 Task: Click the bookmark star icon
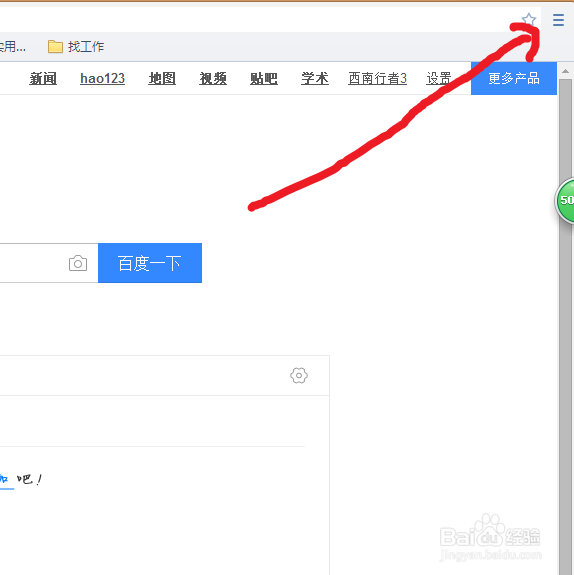(529, 19)
